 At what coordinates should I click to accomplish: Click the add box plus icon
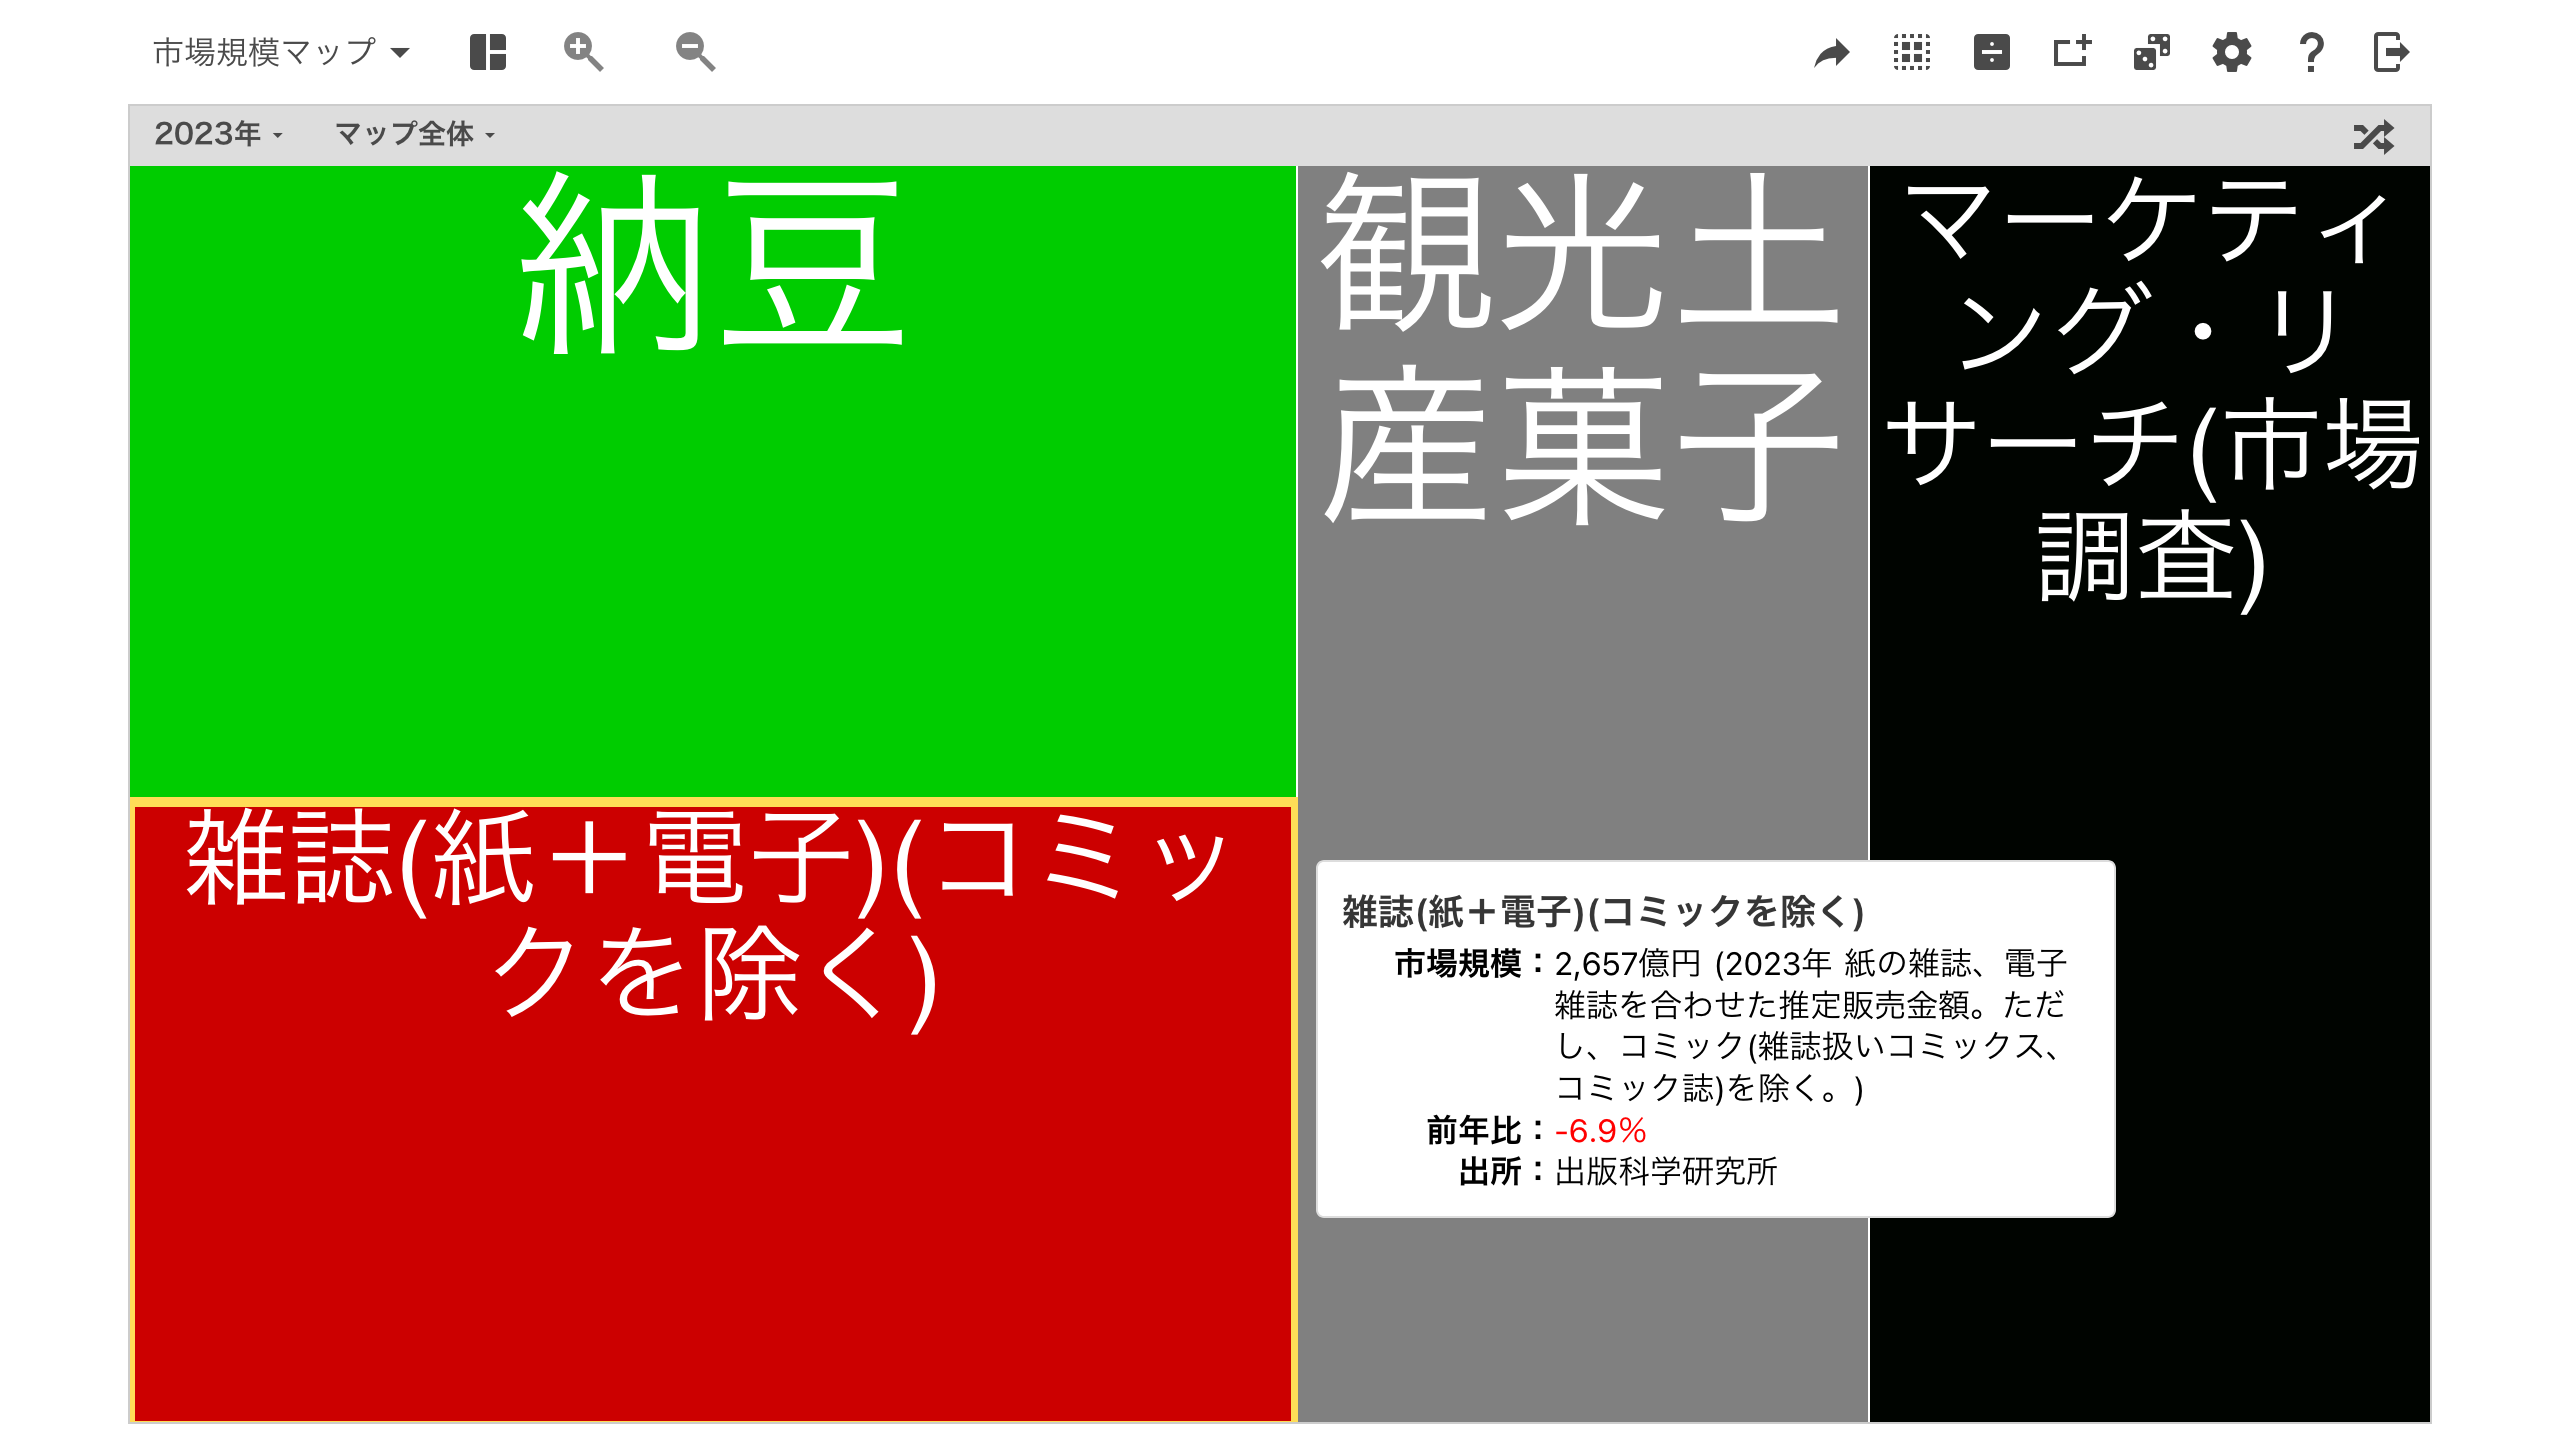(x=2072, y=52)
